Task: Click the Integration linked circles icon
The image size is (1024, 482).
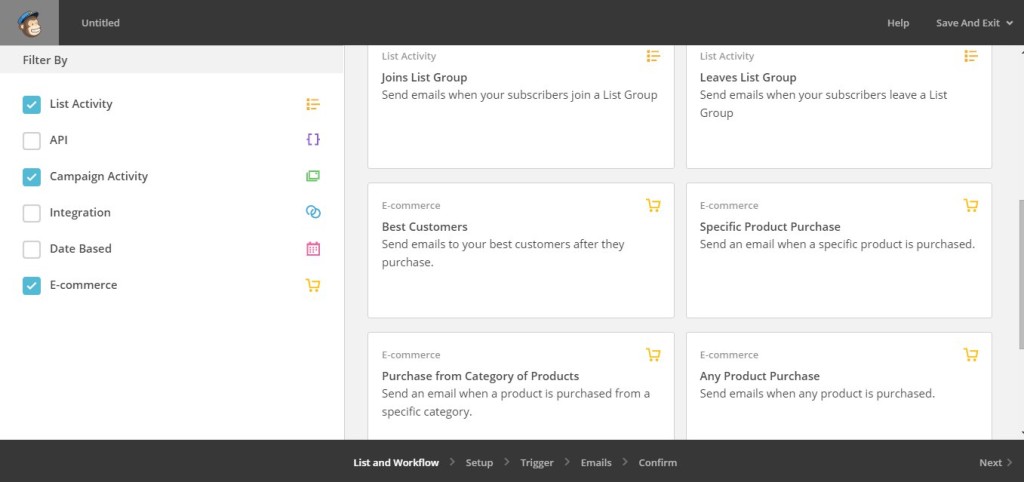Action: [x=313, y=212]
